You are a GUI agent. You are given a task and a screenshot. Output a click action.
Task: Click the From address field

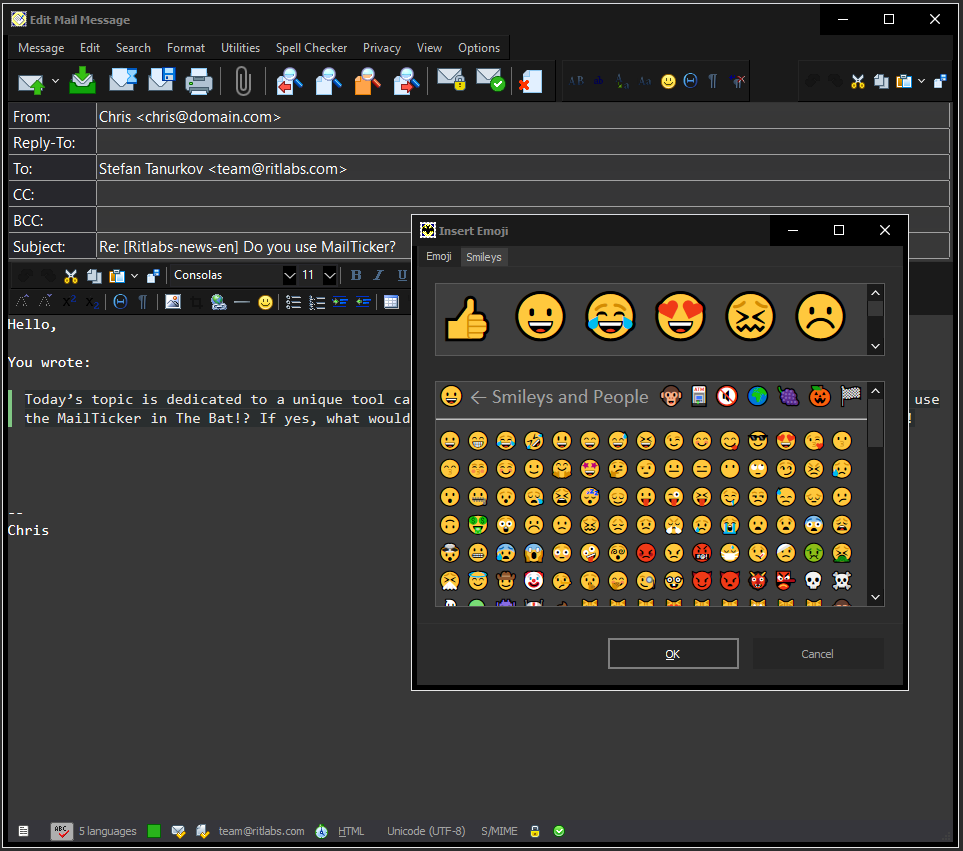pos(523,117)
